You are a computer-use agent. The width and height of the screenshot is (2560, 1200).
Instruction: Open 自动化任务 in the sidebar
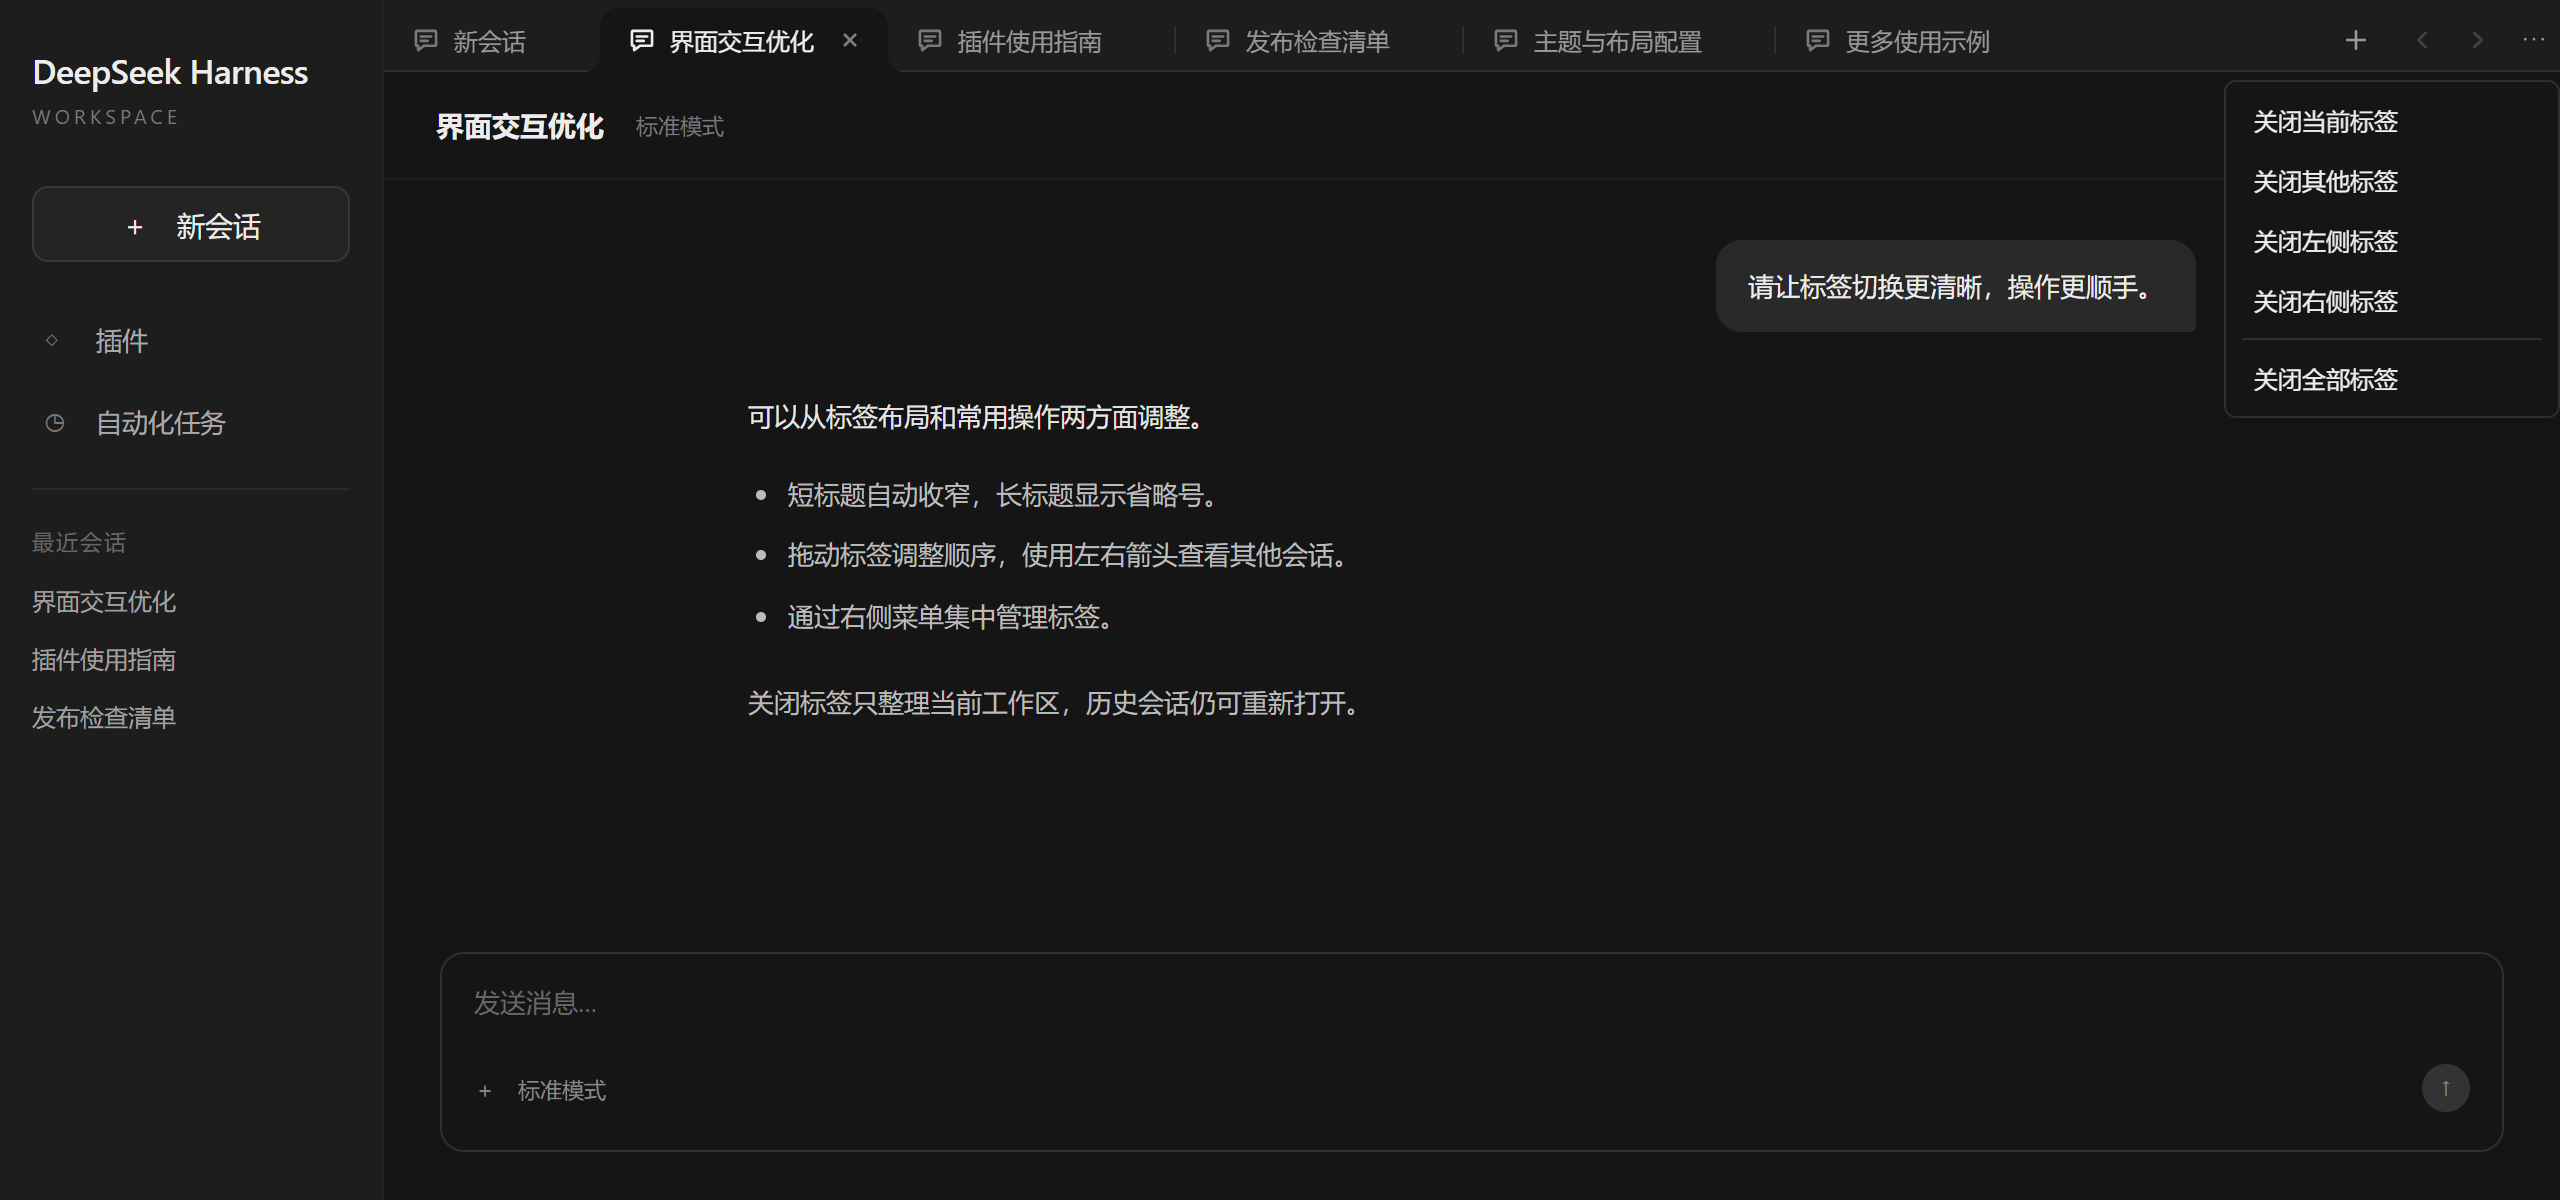pyautogui.click(x=191, y=423)
